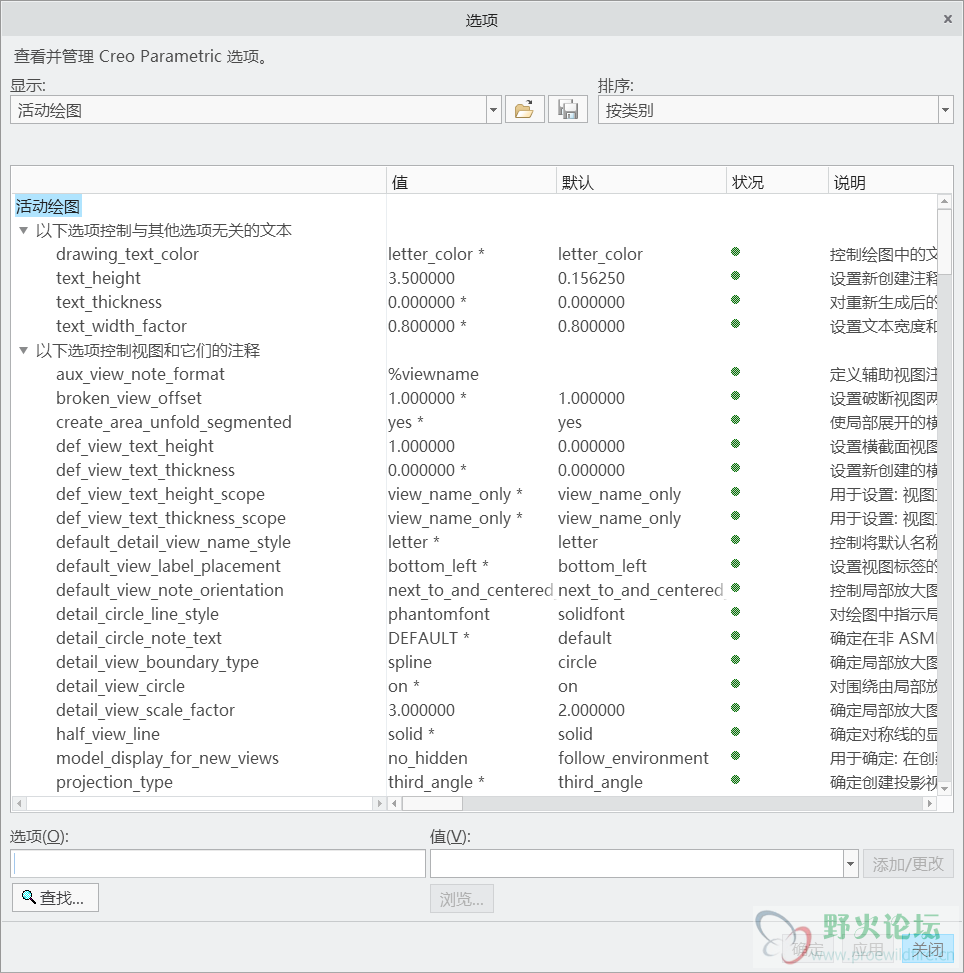Click status dot for text_height row

(736, 276)
